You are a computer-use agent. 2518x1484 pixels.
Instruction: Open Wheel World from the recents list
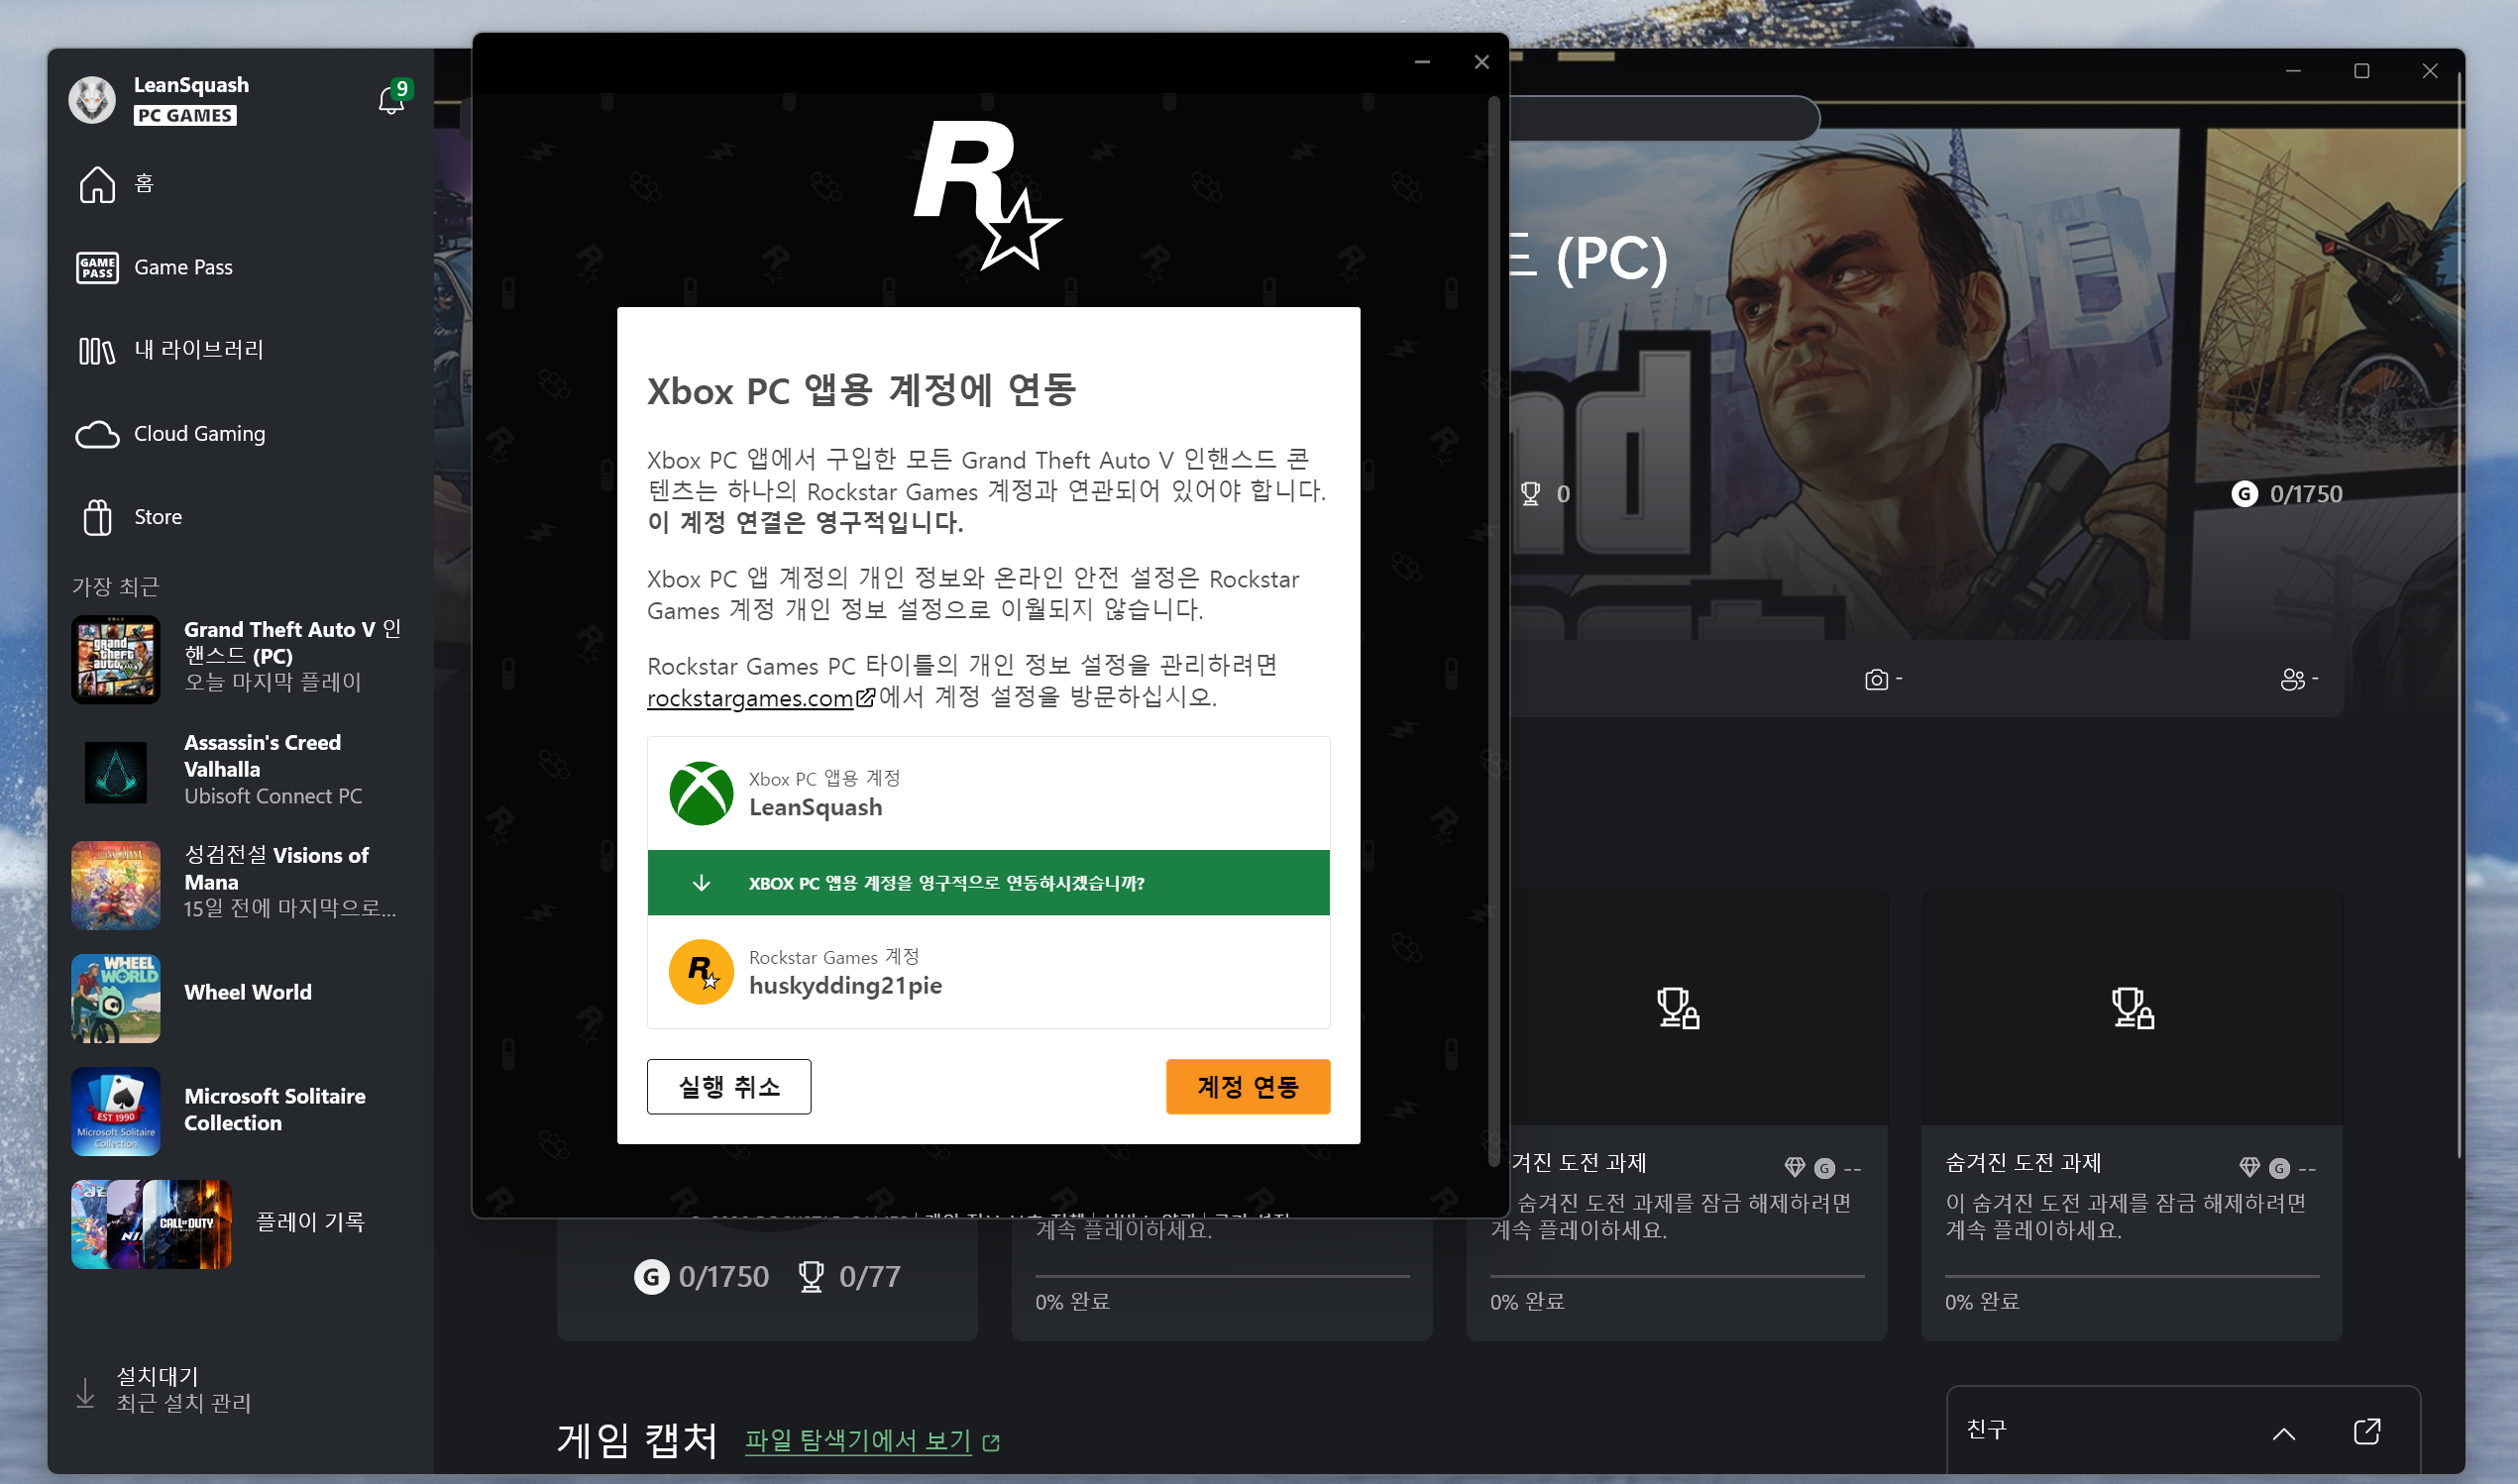[246, 992]
